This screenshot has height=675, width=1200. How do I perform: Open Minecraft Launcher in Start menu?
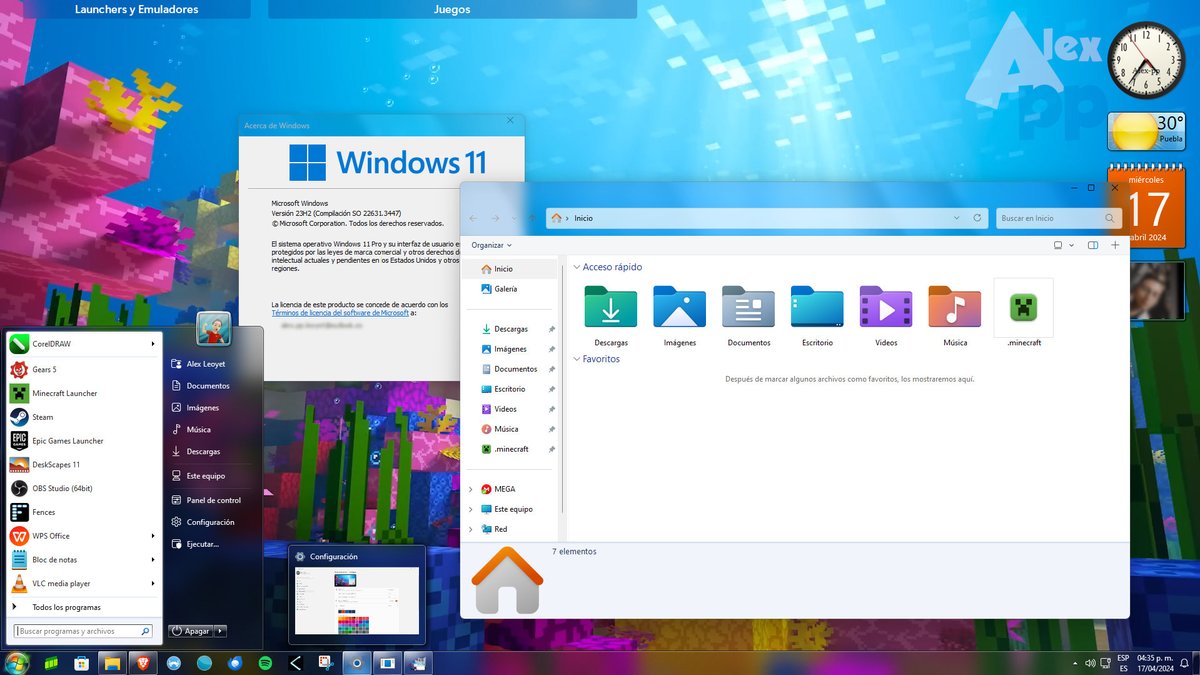84,393
